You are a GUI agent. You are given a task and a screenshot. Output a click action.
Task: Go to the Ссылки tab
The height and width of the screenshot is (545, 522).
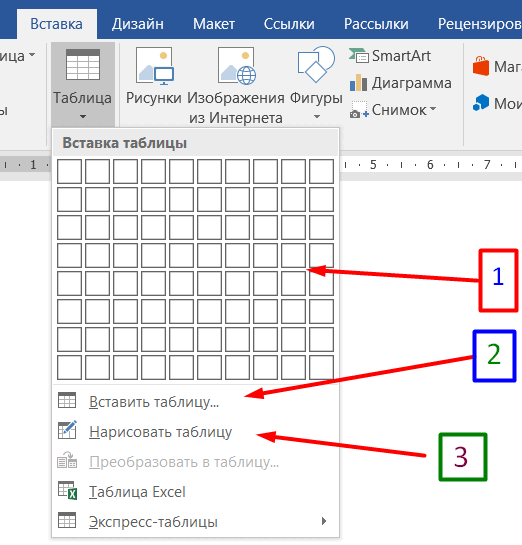[x=289, y=24]
